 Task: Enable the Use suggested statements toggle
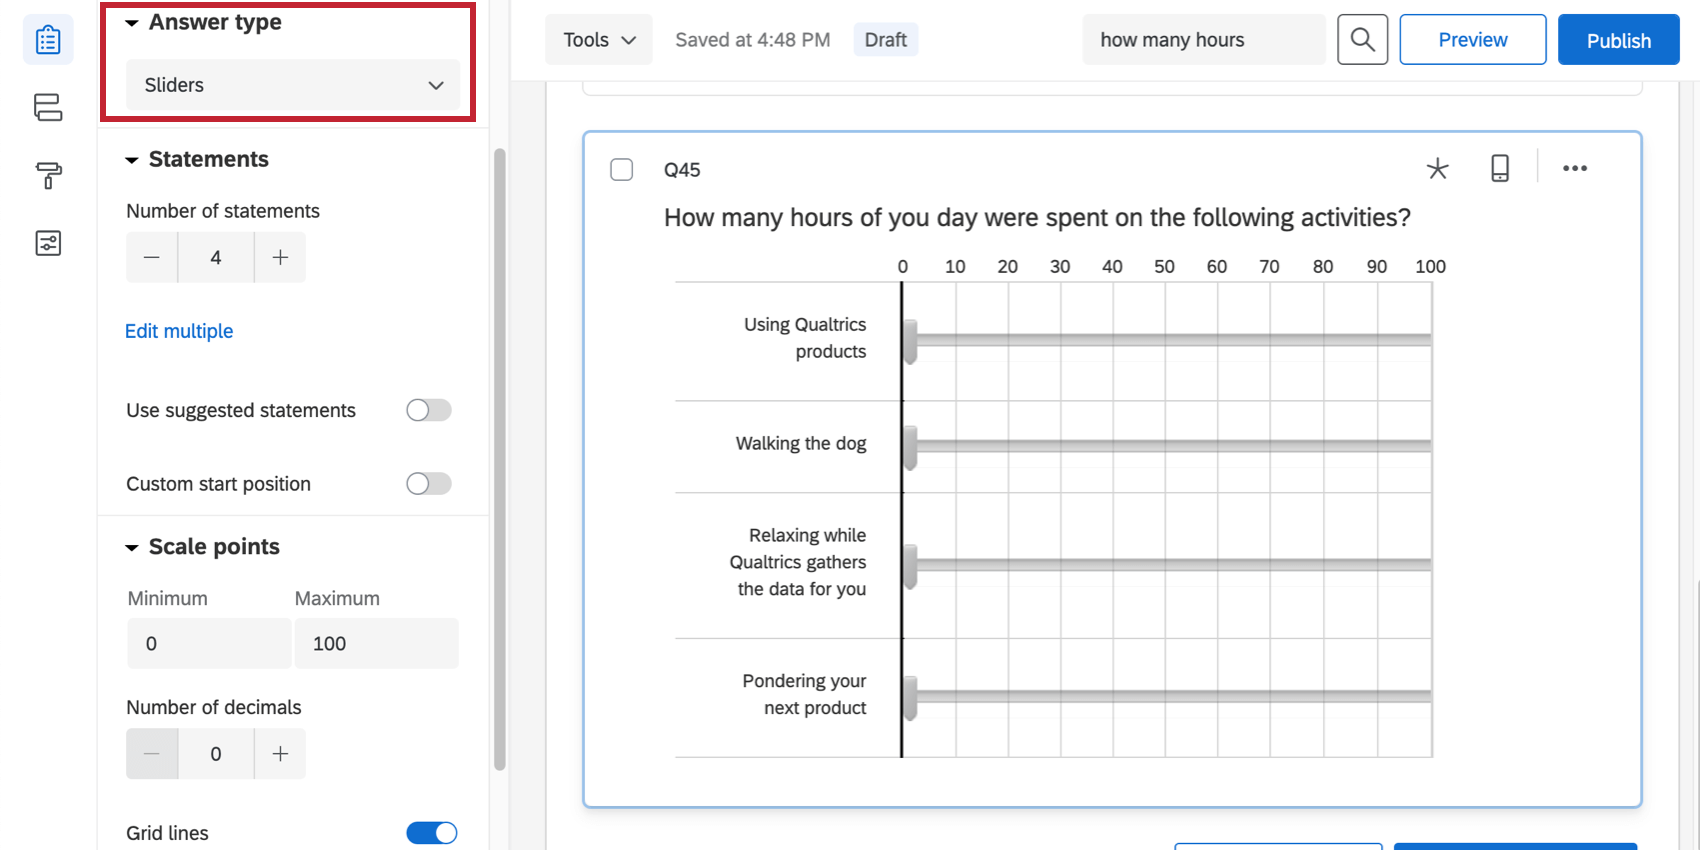tap(429, 410)
